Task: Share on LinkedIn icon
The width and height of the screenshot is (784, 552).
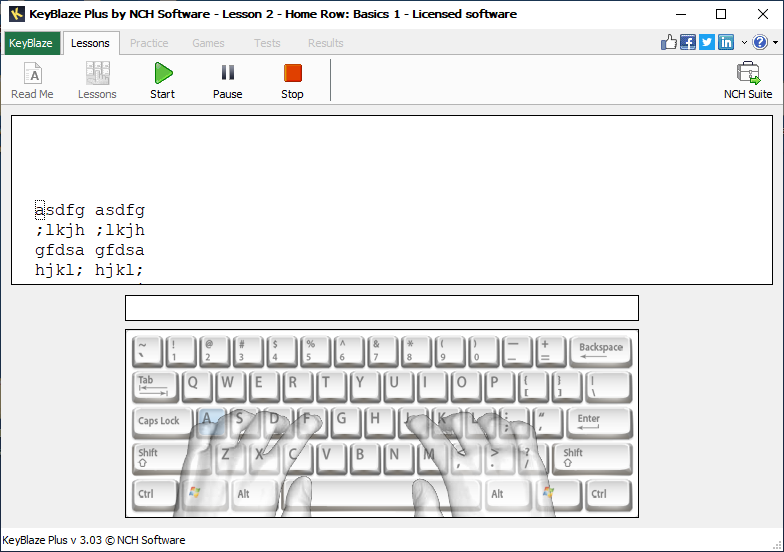Action: tap(726, 42)
